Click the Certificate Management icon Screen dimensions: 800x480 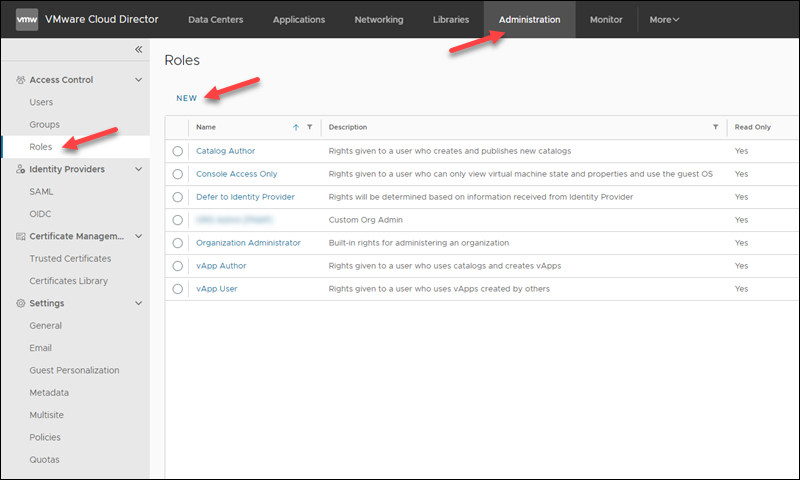(x=20, y=236)
